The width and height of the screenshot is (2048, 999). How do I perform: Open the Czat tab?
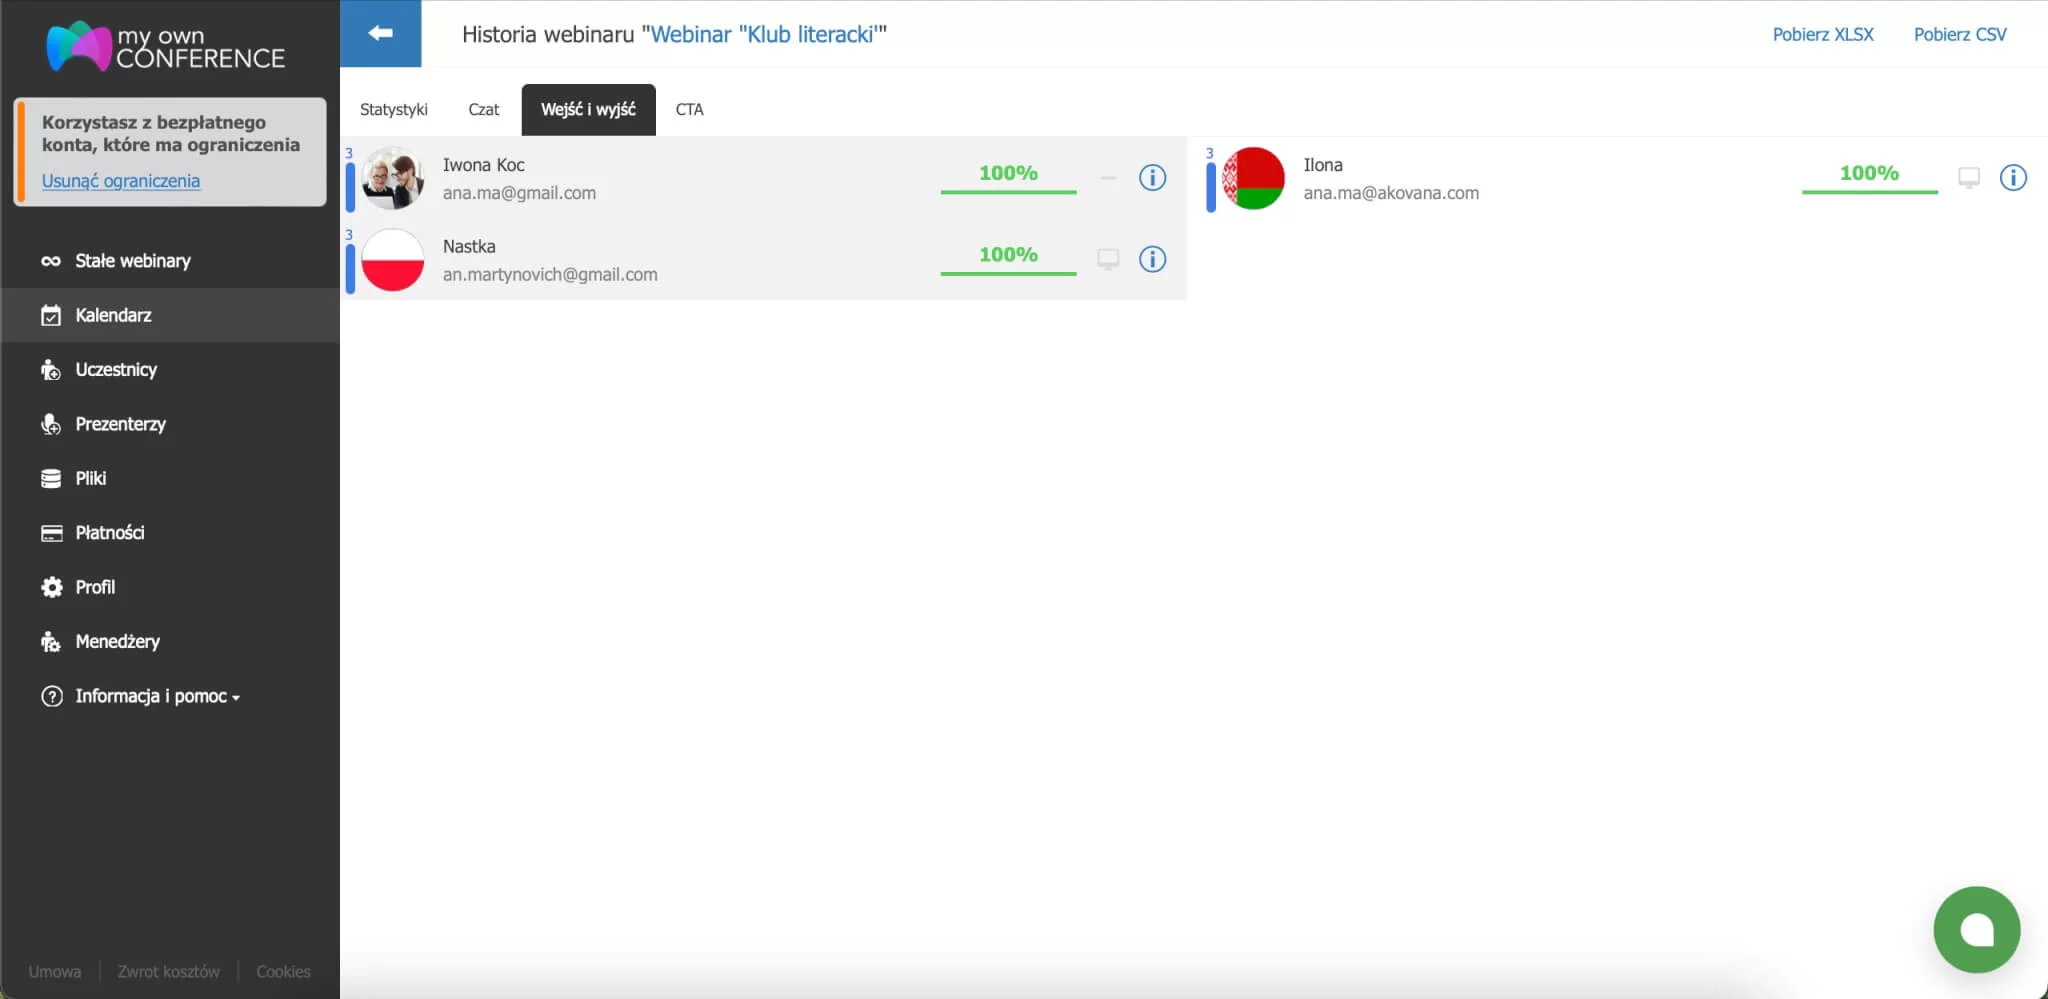pos(483,109)
